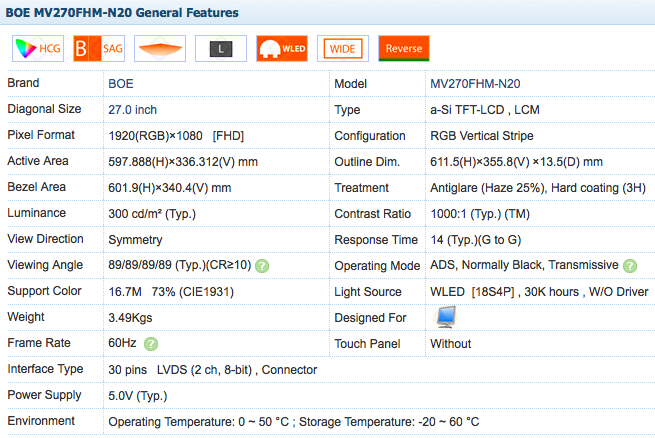Click the 597.888(H)×336.312(V) mm active area value
The width and height of the screenshot is (655, 438).
(183, 162)
